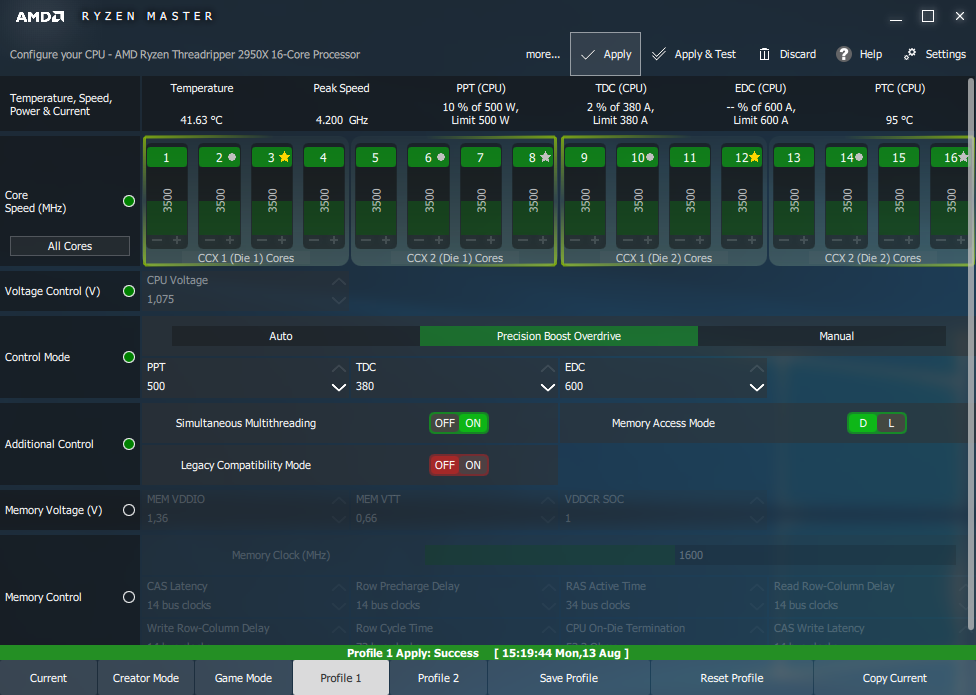This screenshot has width=976, height=695.
Task: Click the PPT value field 500
Action: pos(238,386)
